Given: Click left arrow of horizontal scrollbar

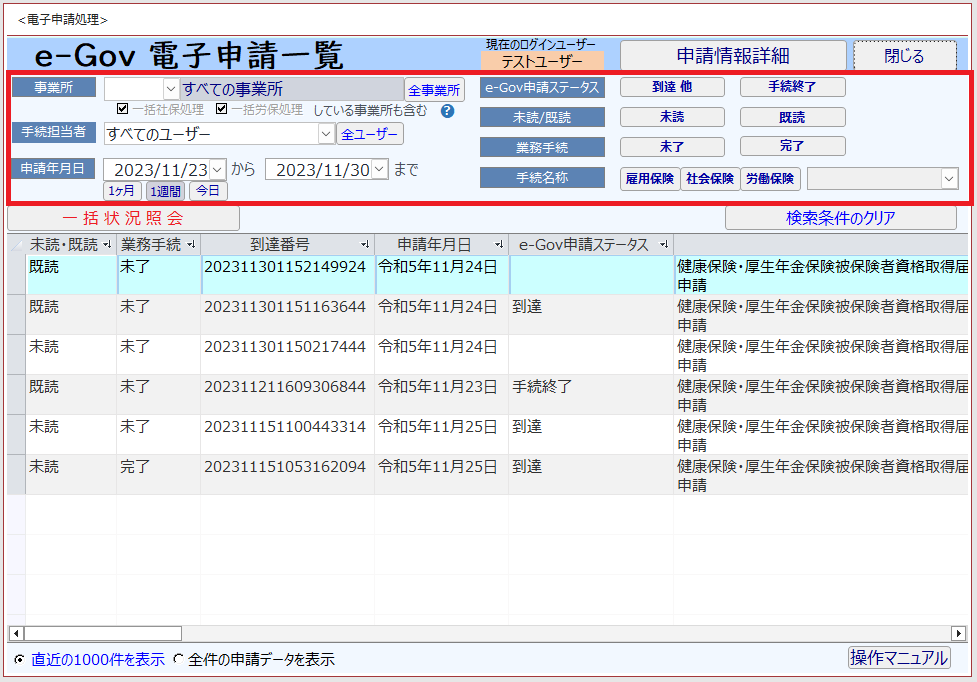Looking at the screenshot, I should pyautogui.click(x=15, y=633).
